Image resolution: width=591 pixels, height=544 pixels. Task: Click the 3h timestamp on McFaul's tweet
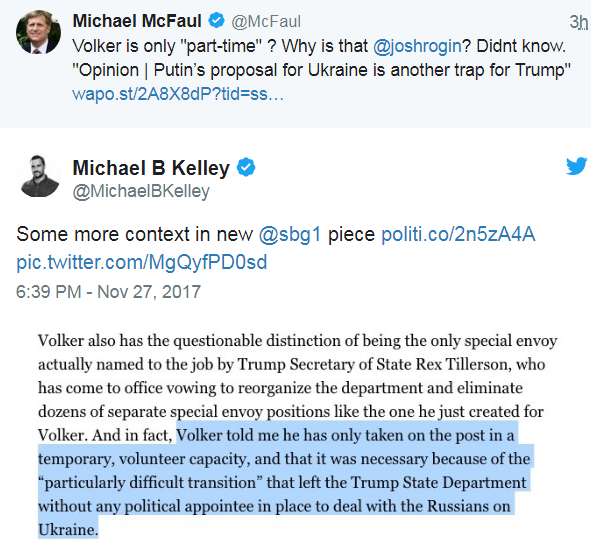579,22
